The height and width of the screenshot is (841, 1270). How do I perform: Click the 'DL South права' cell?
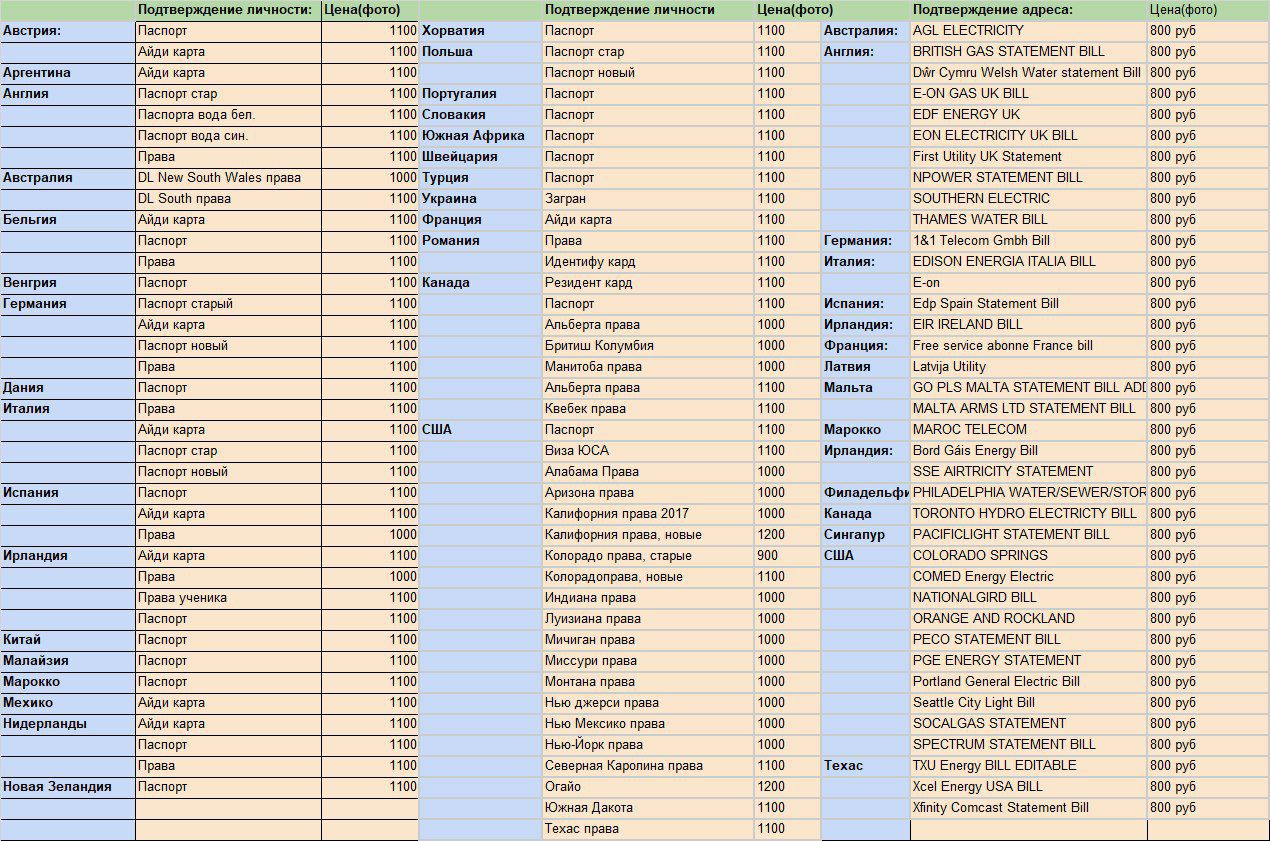[228, 199]
